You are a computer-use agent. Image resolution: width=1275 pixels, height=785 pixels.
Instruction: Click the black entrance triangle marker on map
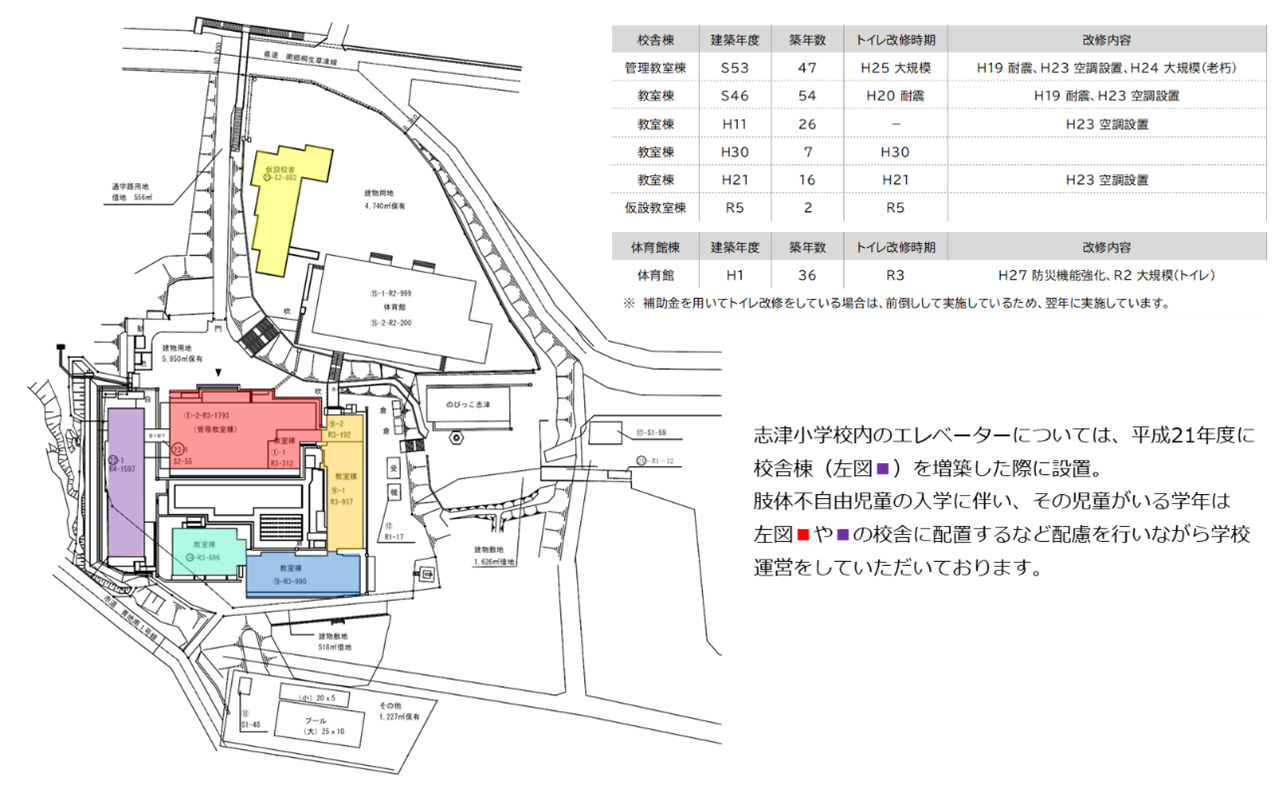[233, 372]
